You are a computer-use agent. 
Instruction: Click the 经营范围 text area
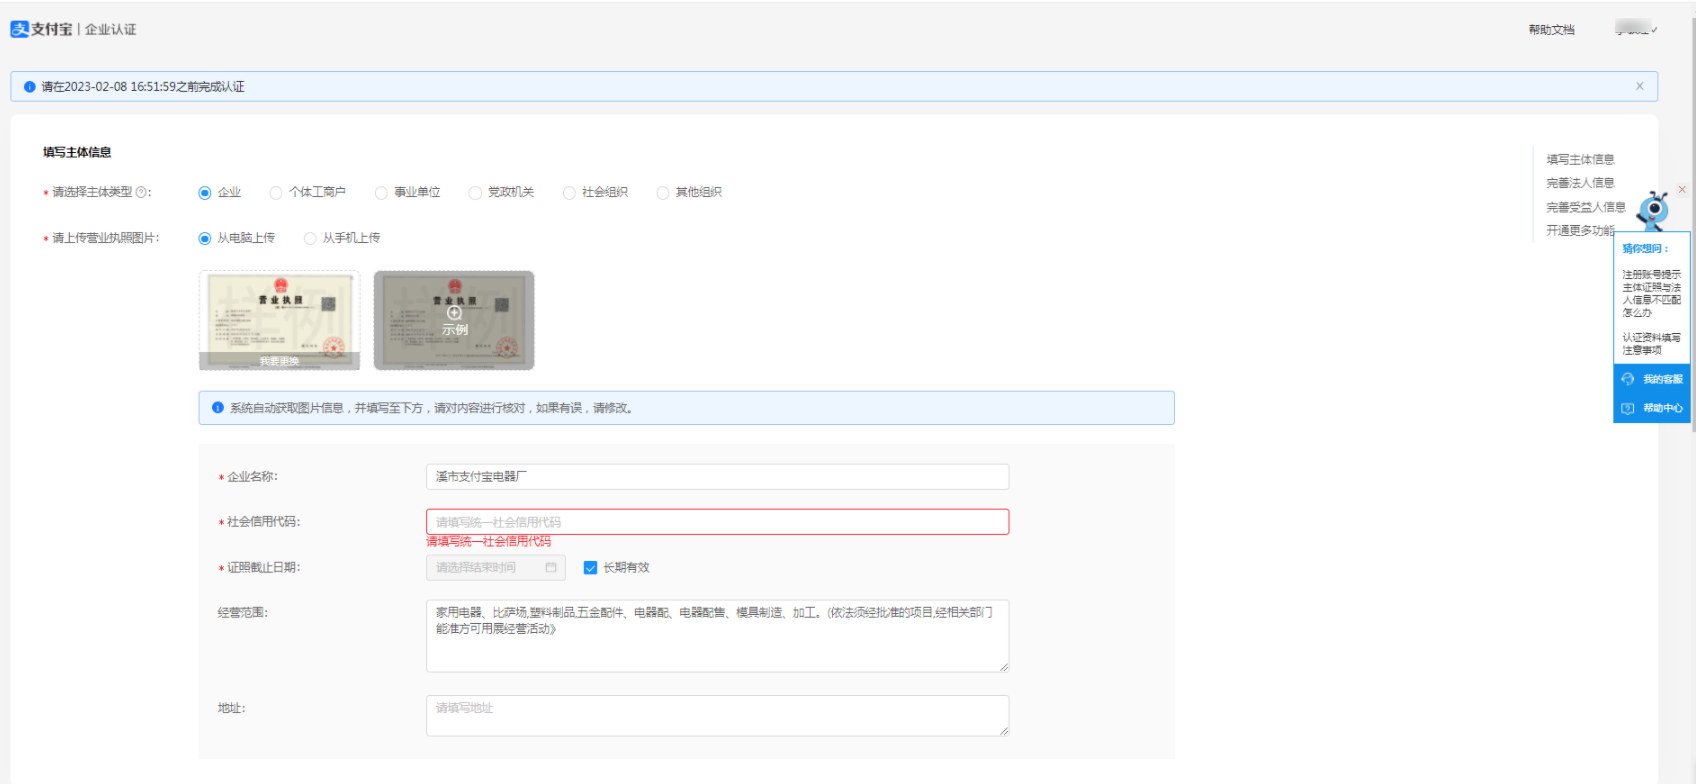tap(717, 636)
